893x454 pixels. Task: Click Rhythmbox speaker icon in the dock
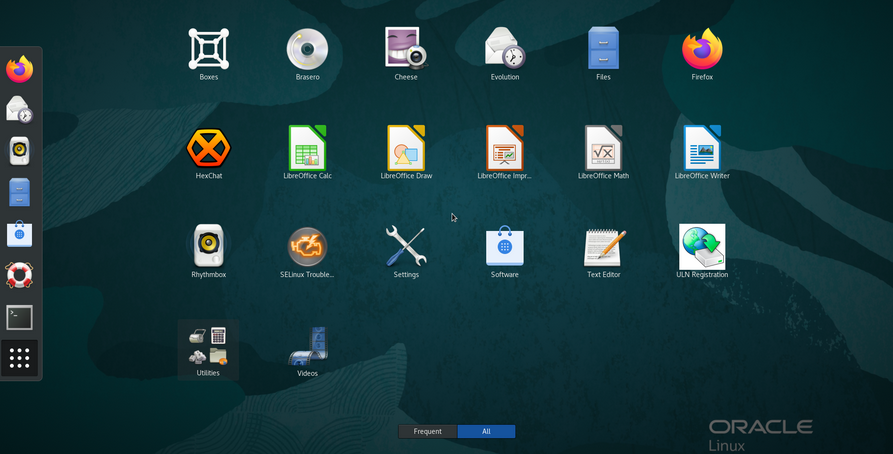click(19, 151)
